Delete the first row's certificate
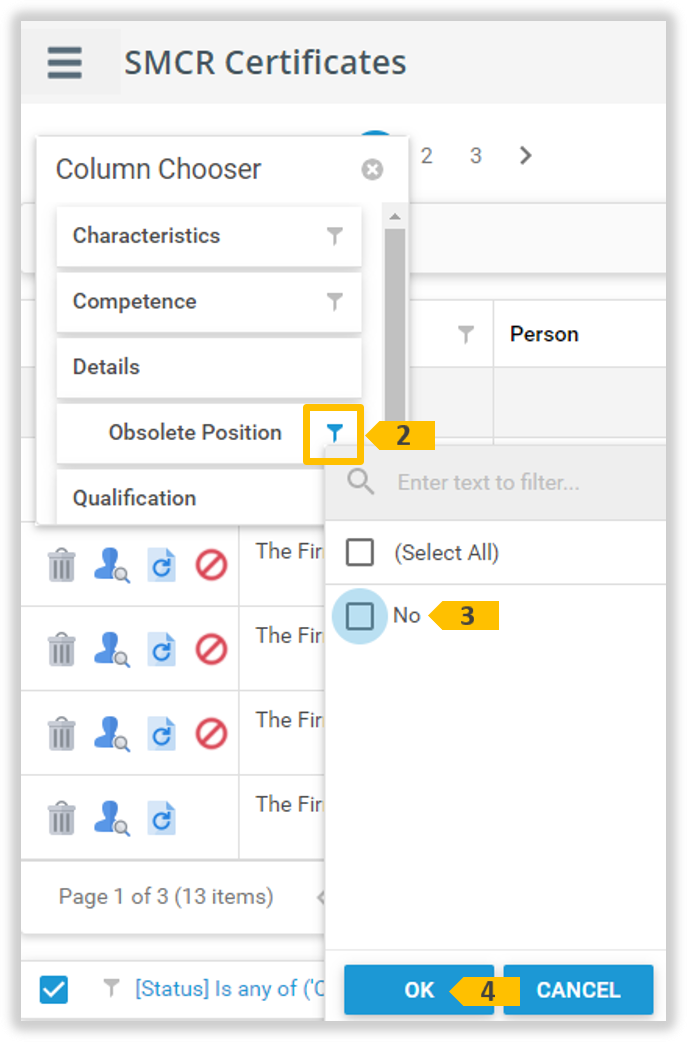Screen dimensions: 687x1042 pos(62,566)
